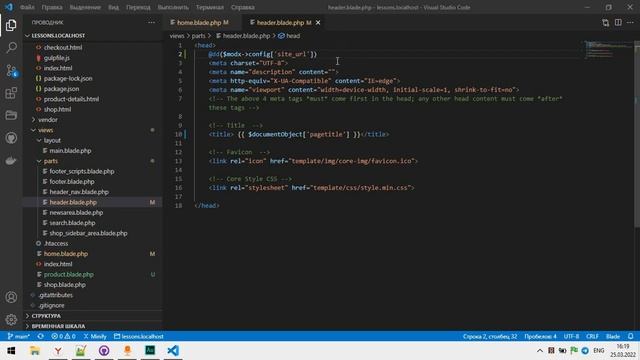
Task: Open gulpfile.js in the explorer
Action: (x=57, y=58)
